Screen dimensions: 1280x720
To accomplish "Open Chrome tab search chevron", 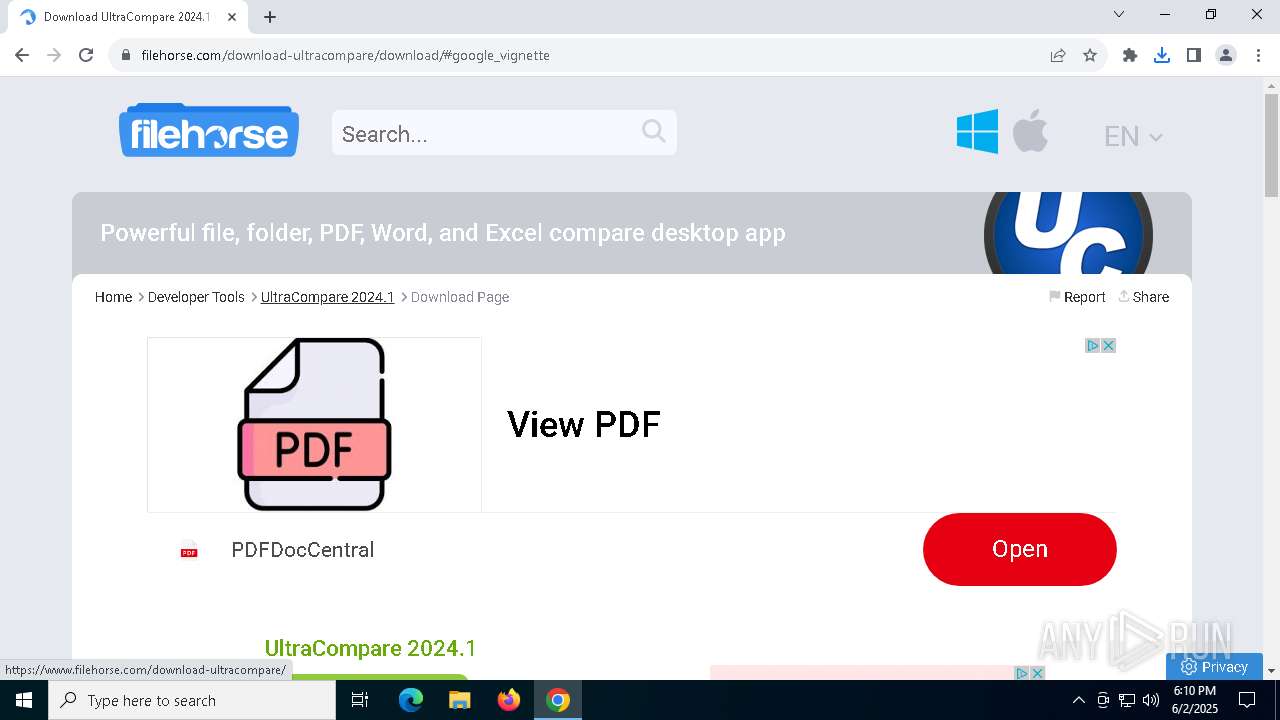I will point(1119,14).
